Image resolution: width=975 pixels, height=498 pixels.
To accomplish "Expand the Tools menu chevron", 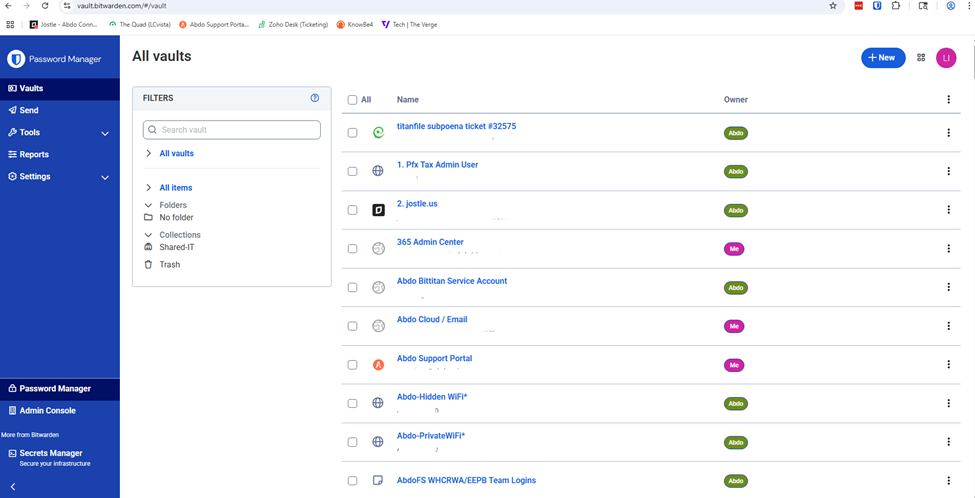I will coord(105,133).
